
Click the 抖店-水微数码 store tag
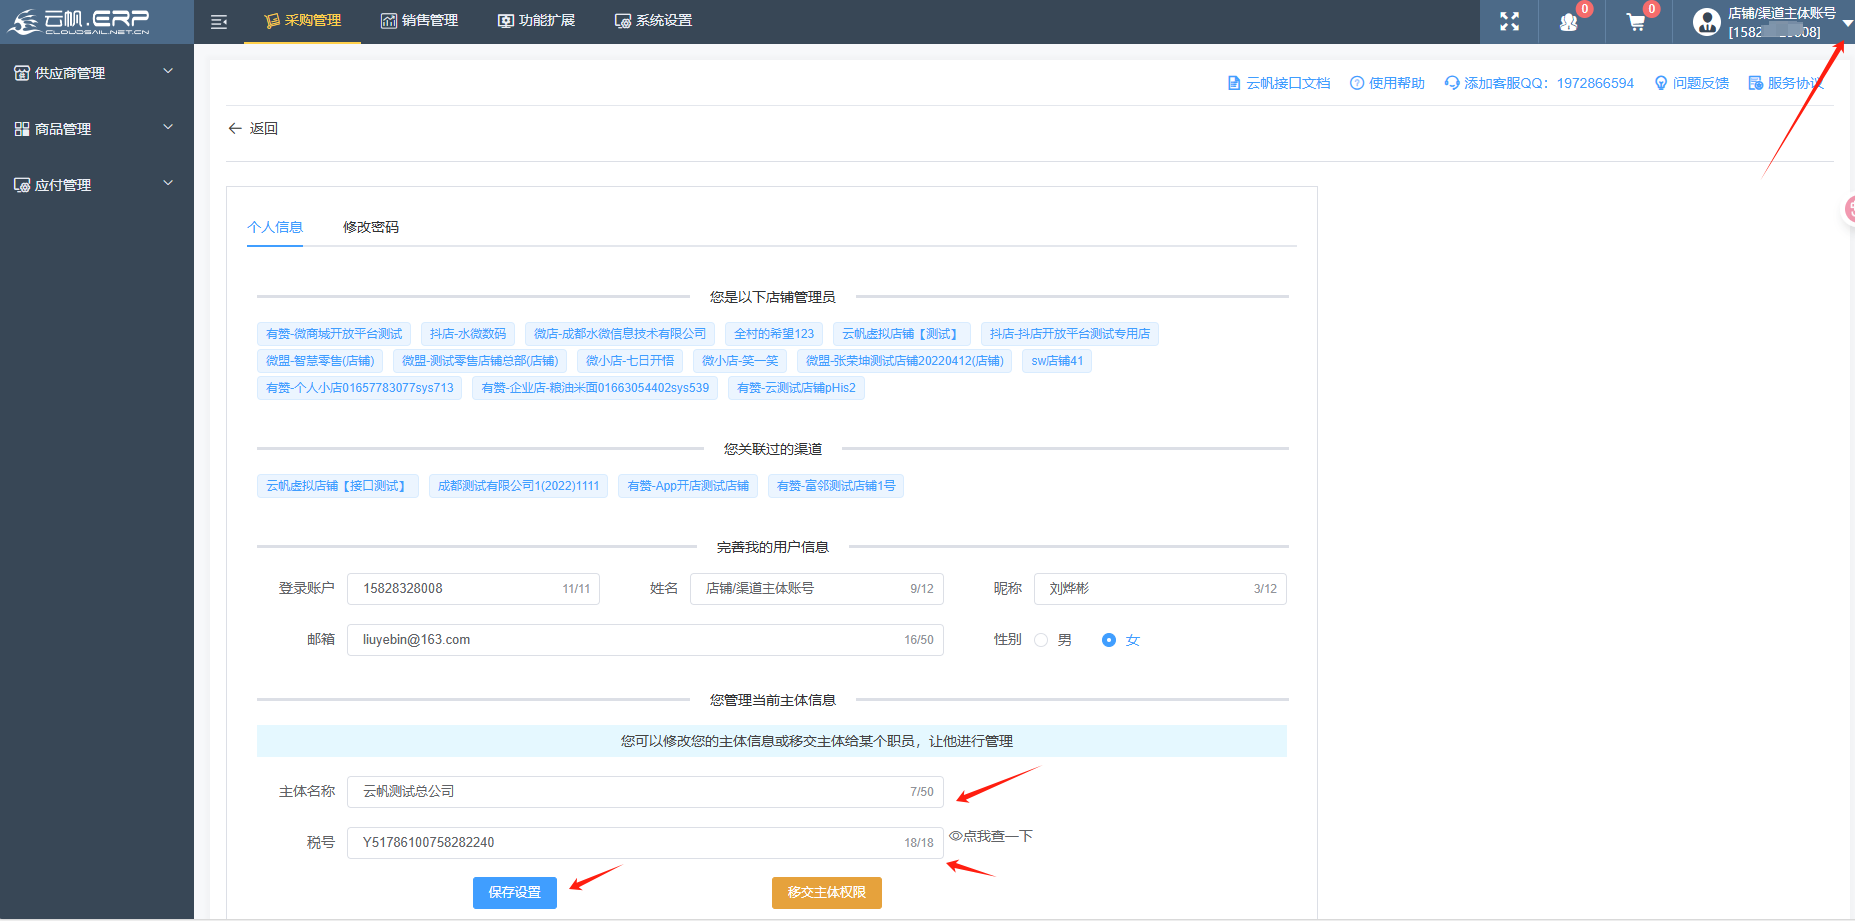click(x=468, y=334)
